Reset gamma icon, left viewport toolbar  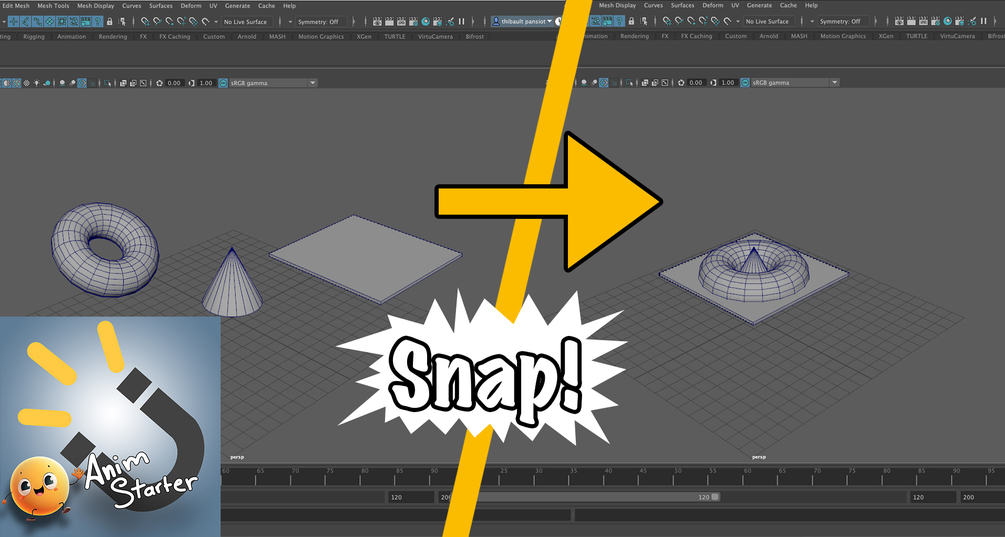click(x=191, y=83)
